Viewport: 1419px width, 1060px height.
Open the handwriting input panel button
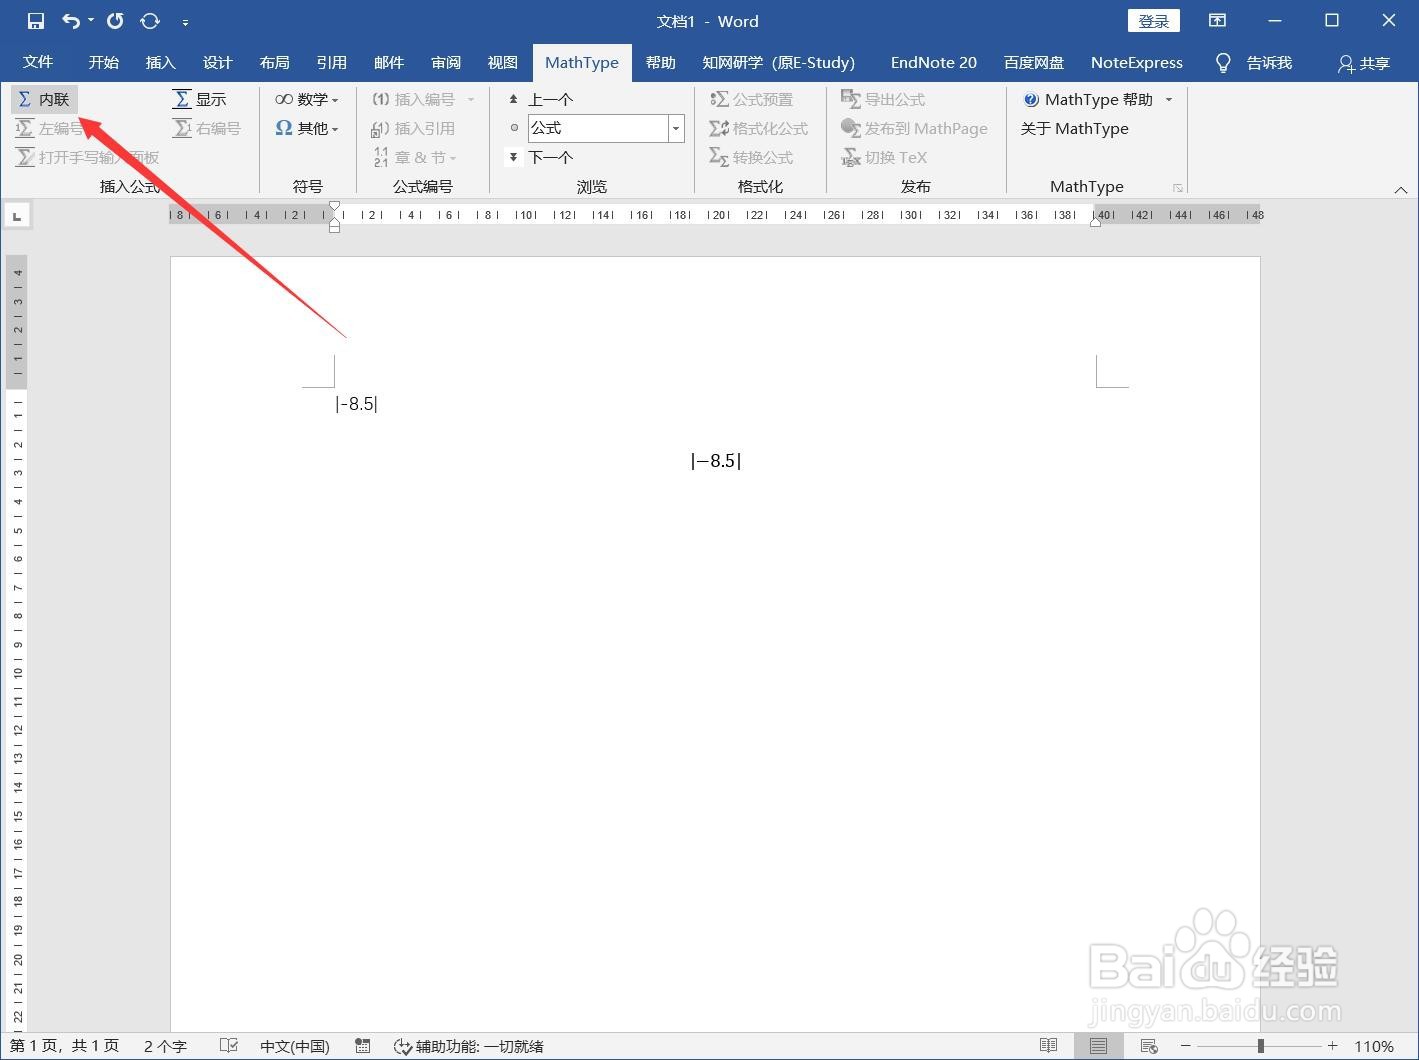pyautogui.click(x=88, y=157)
